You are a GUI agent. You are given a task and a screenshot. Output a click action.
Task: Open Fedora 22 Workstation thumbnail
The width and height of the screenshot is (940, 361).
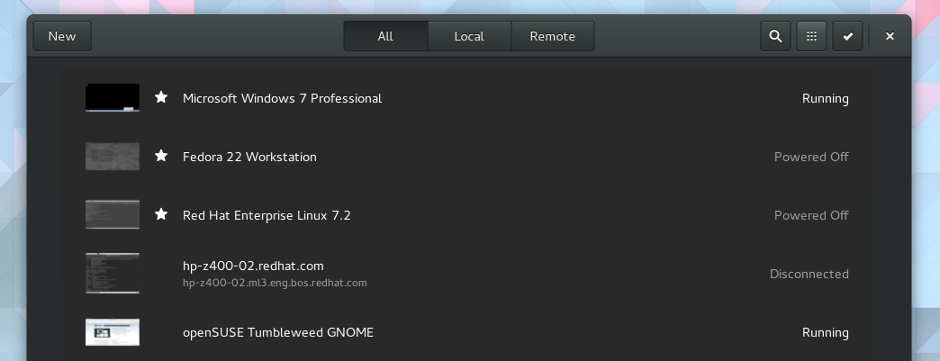(112, 156)
